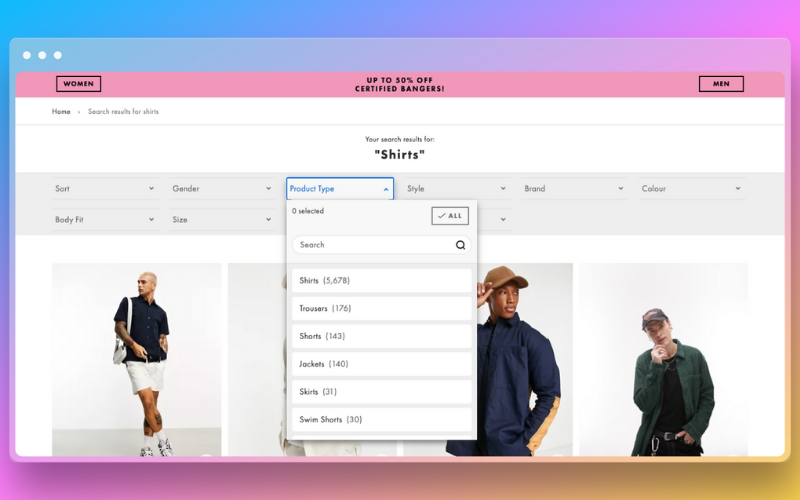Expand the Style filter dropdown
Image resolution: width=800 pixels, height=500 pixels.
[x=457, y=188]
